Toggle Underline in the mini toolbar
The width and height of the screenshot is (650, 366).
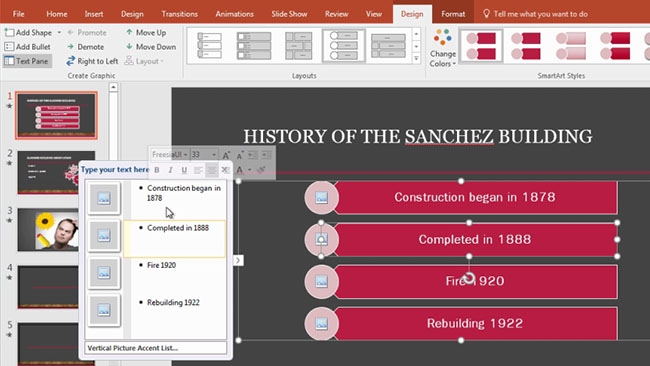tap(184, 170)
